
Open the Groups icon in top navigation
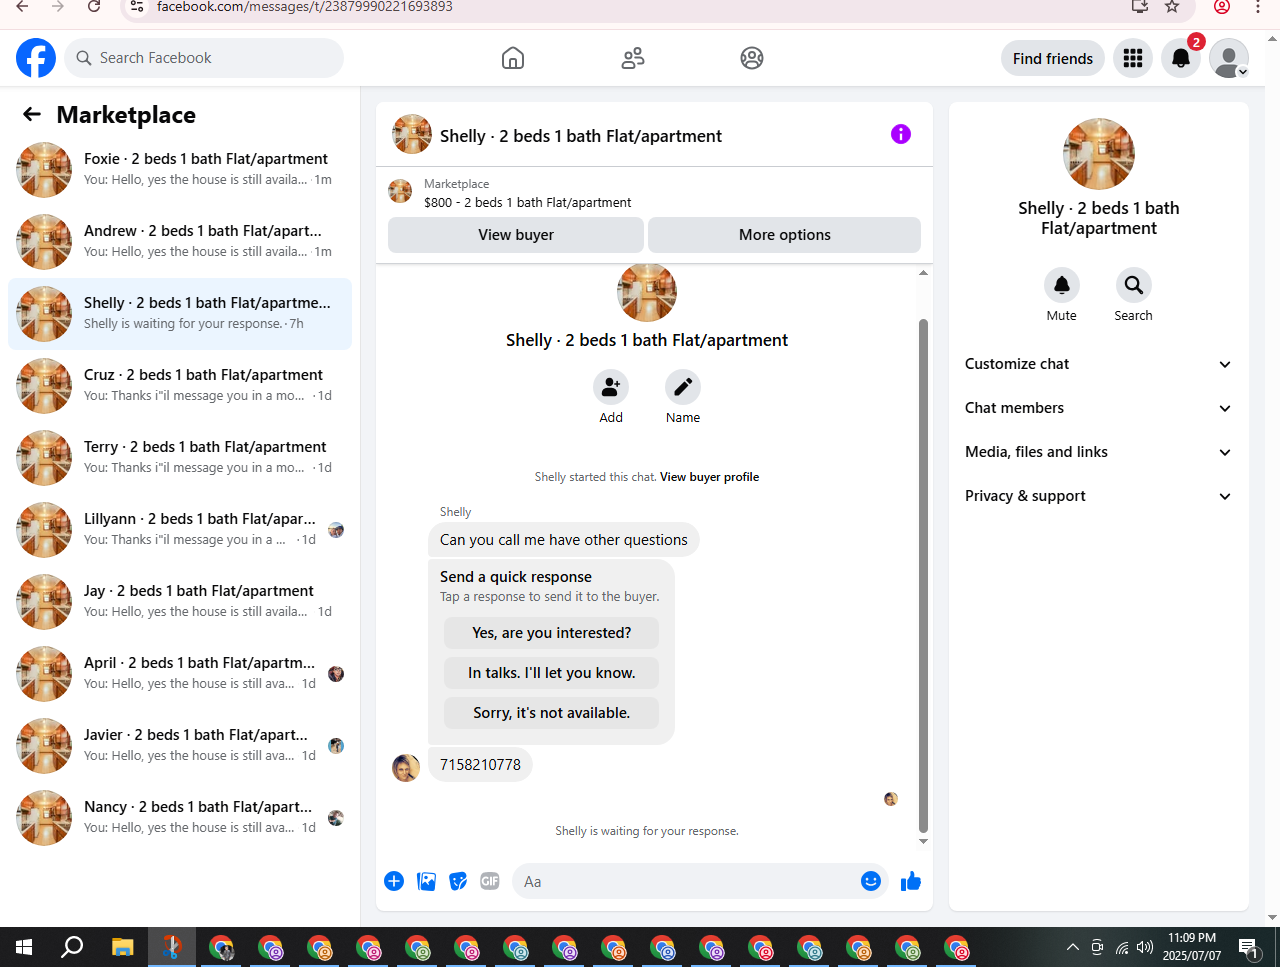[752, 58]
